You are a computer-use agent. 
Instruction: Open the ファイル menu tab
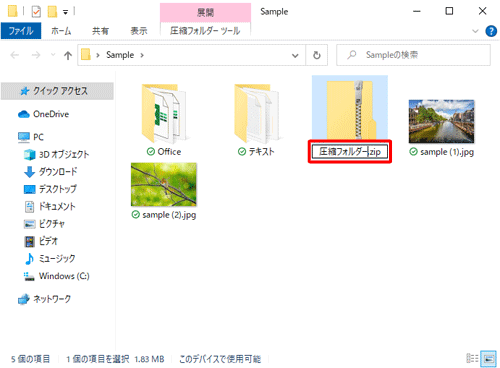point(21,31)
